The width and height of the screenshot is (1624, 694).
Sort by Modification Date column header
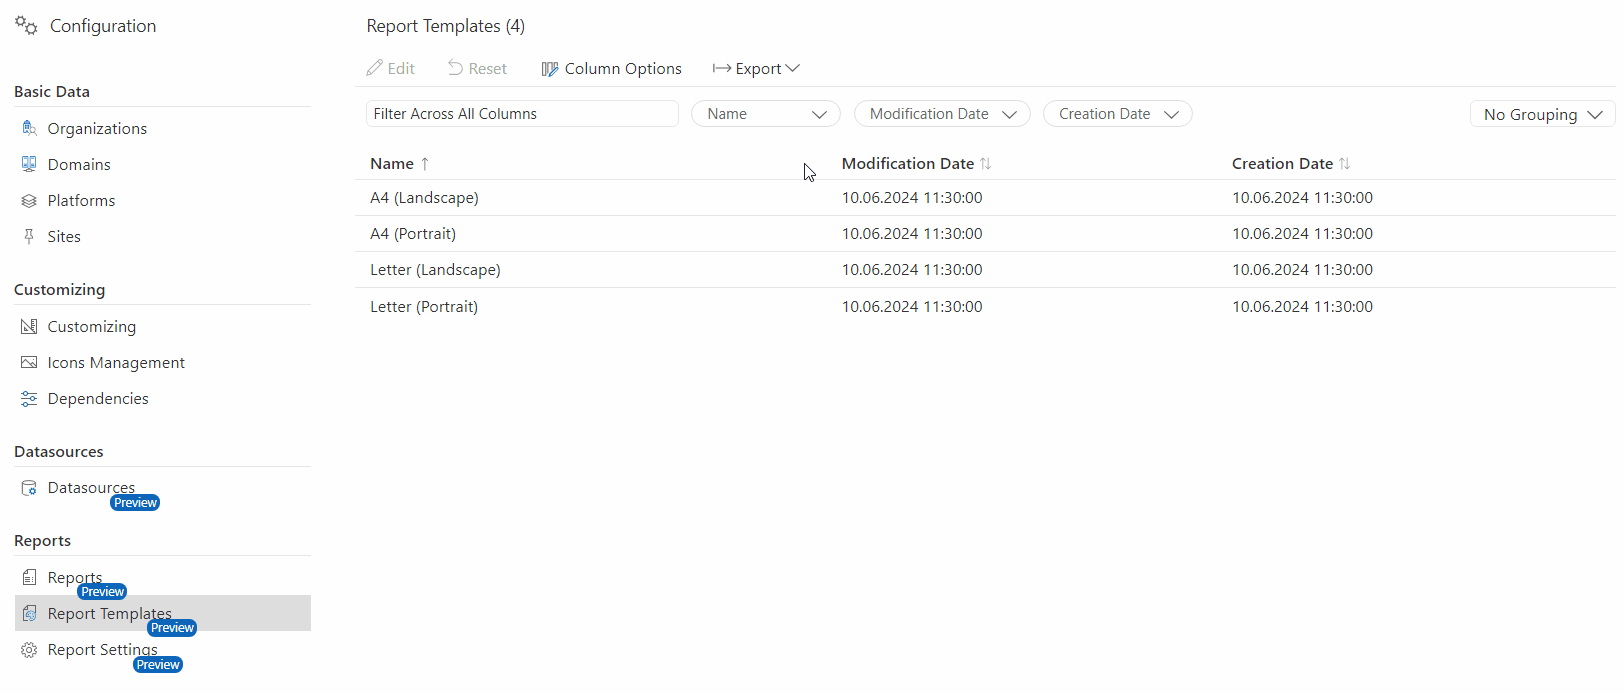click(908, 164)
